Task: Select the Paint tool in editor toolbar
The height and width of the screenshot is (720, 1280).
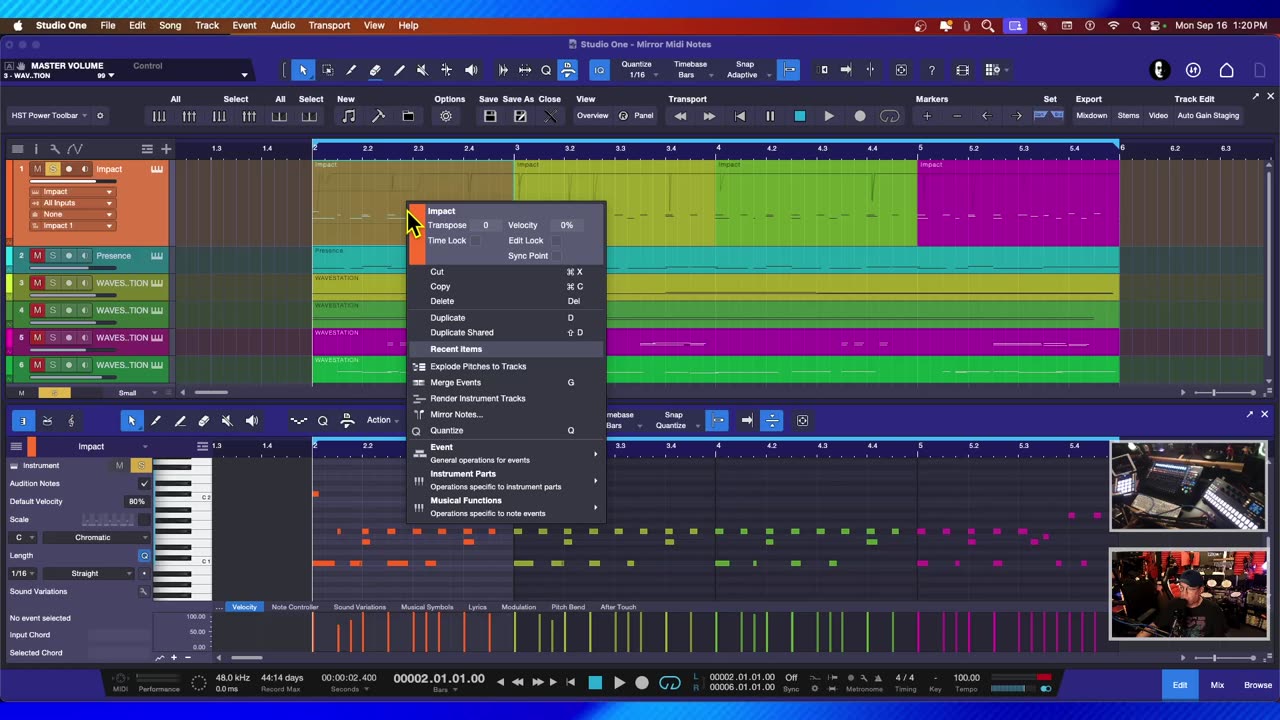Action: (180, 421)
